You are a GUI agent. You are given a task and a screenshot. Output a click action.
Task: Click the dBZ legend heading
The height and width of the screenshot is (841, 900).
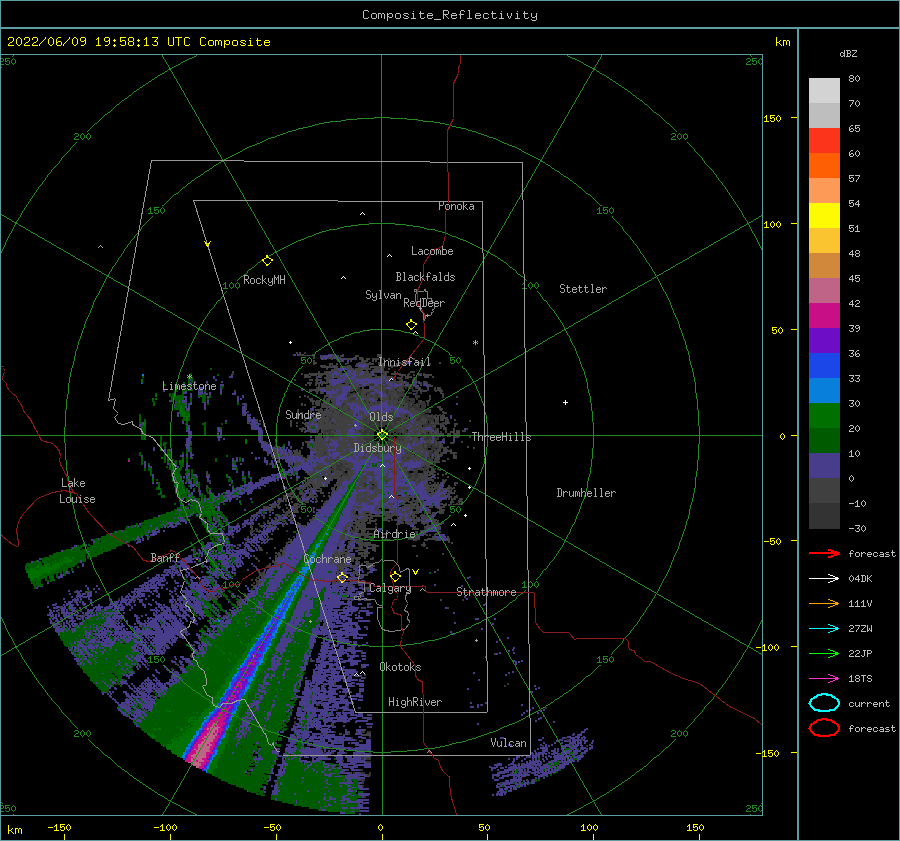pos(848,53)
